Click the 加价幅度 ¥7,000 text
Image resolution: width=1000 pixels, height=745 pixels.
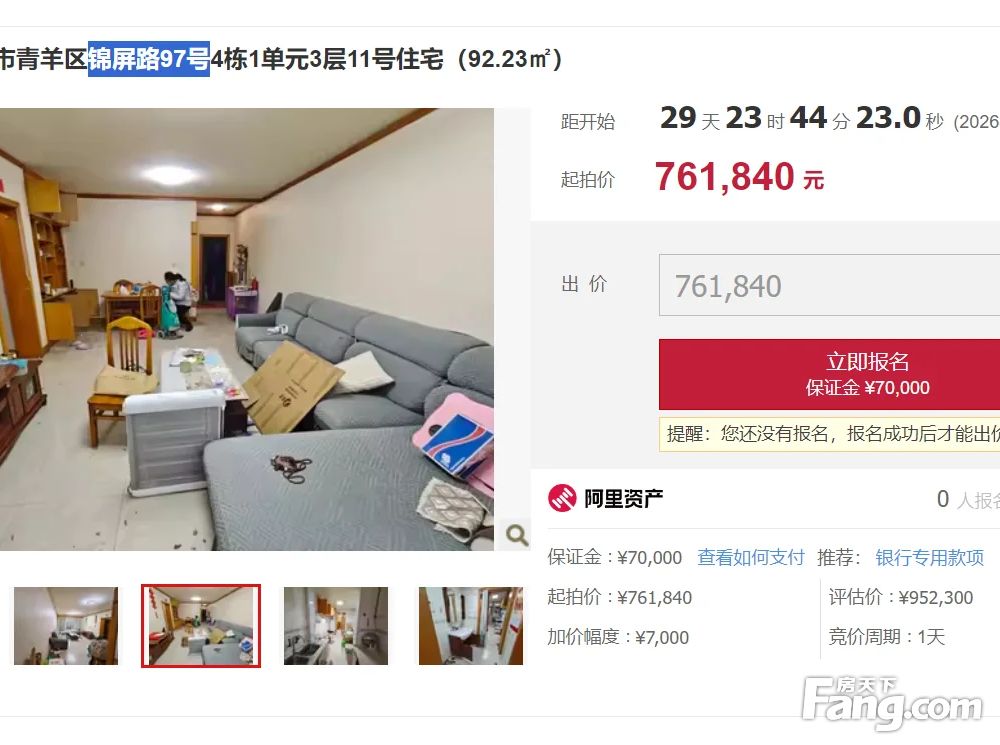(x=618, y=637)
